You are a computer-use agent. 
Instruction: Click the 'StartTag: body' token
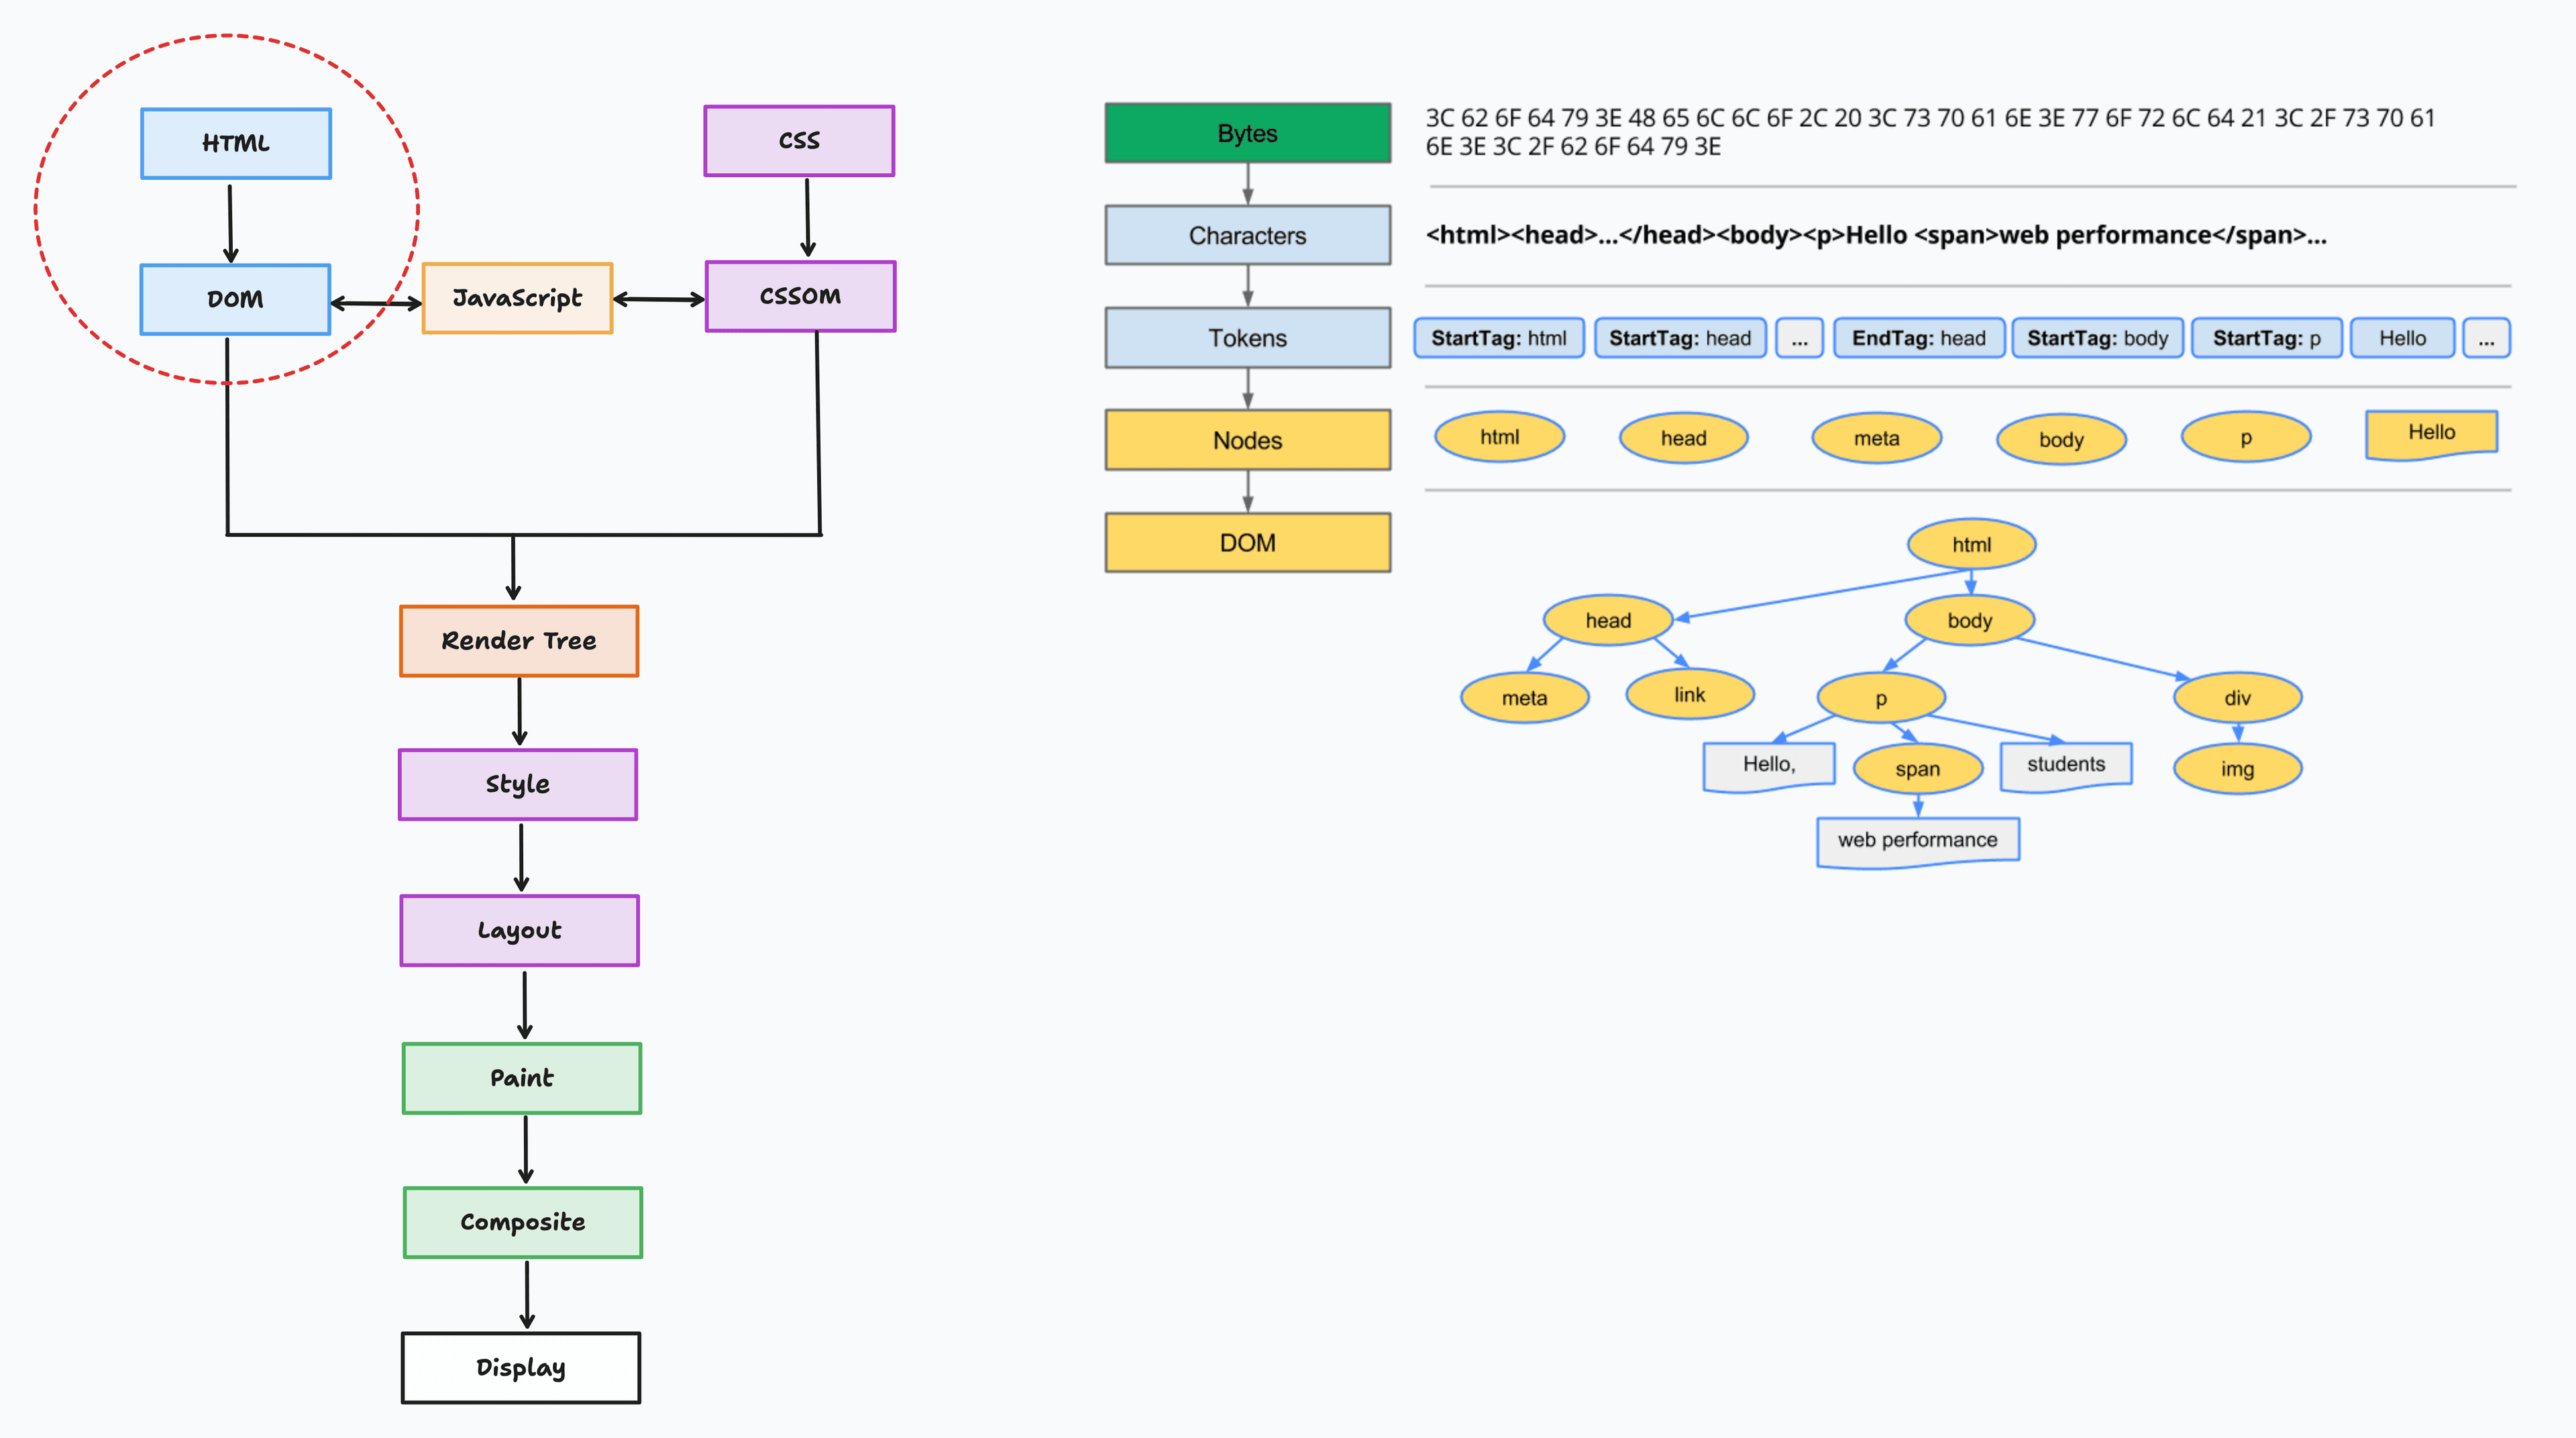tap(2098, 338)
